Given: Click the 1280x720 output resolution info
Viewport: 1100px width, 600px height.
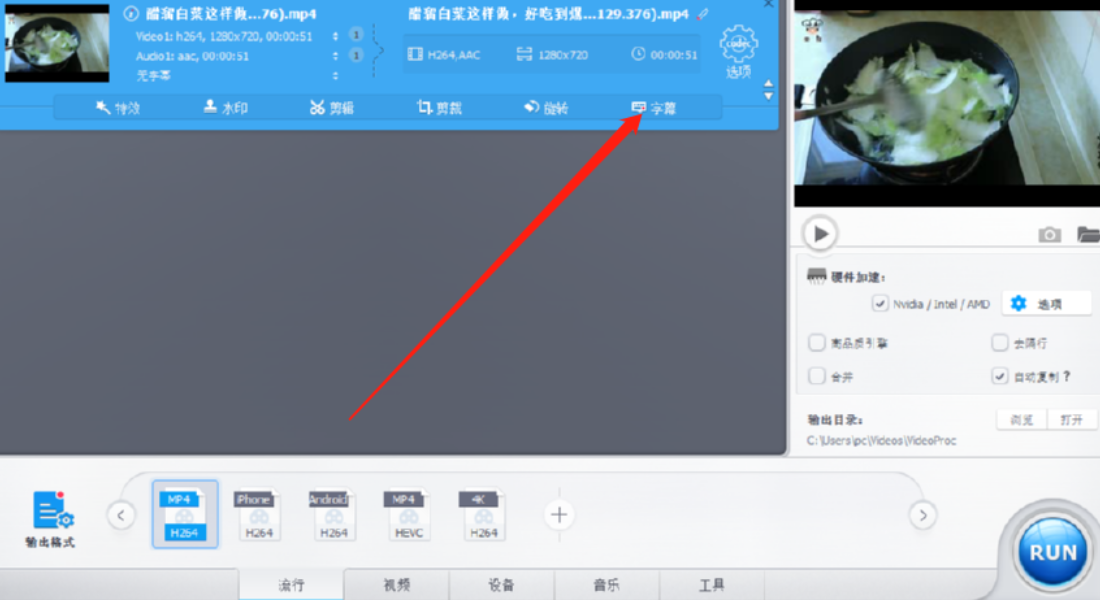Looking at the screenshot, I should (x=552, y=55).
